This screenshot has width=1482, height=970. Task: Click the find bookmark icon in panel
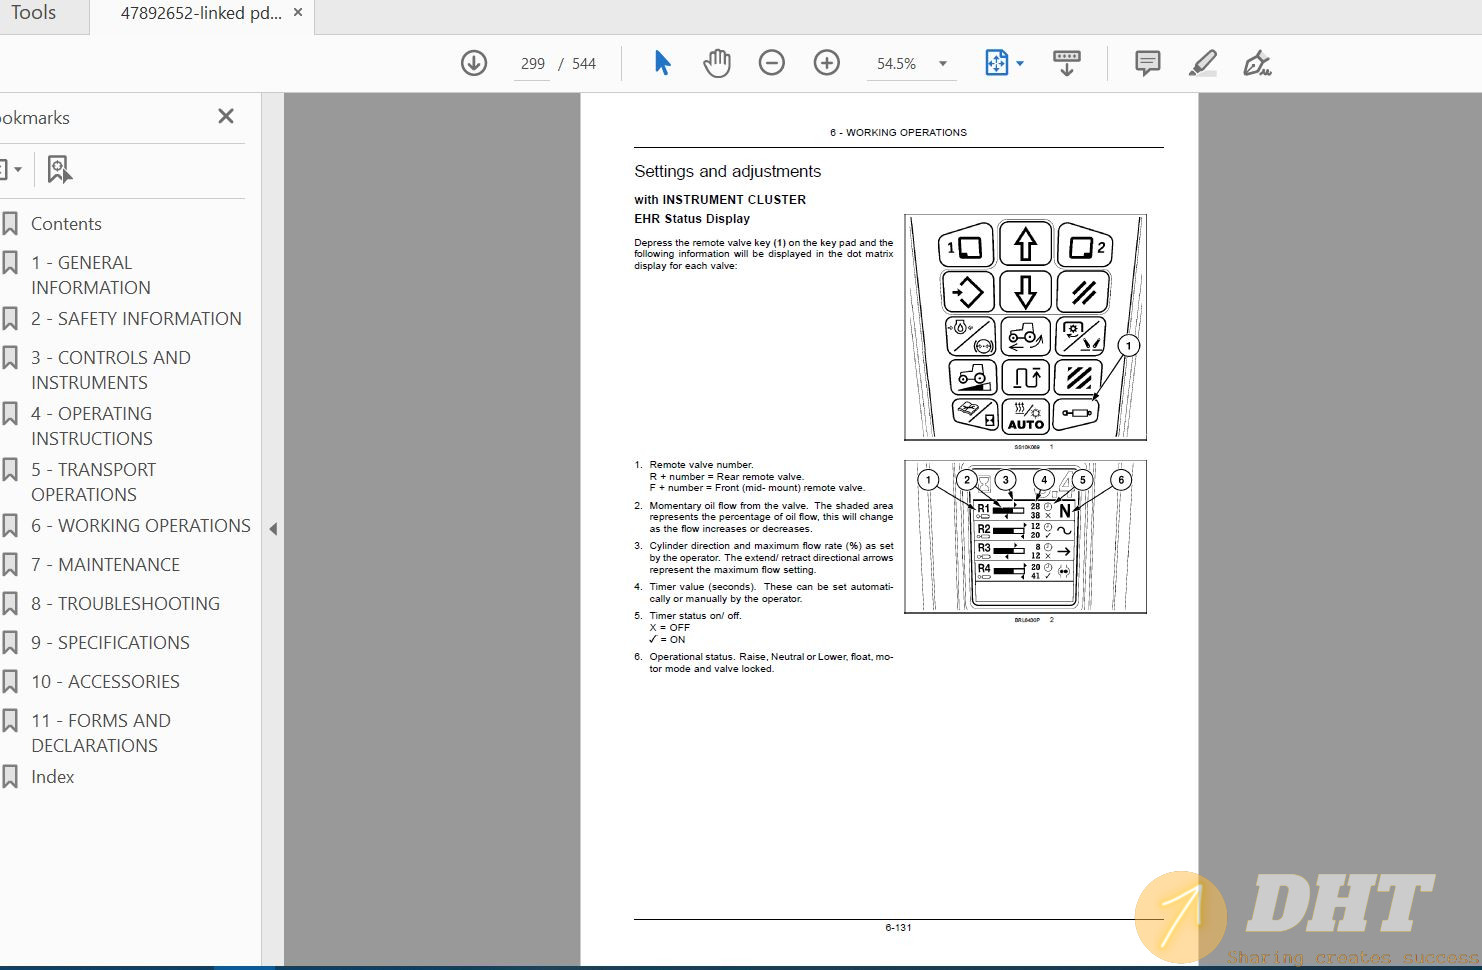click(x=59, y=169)
